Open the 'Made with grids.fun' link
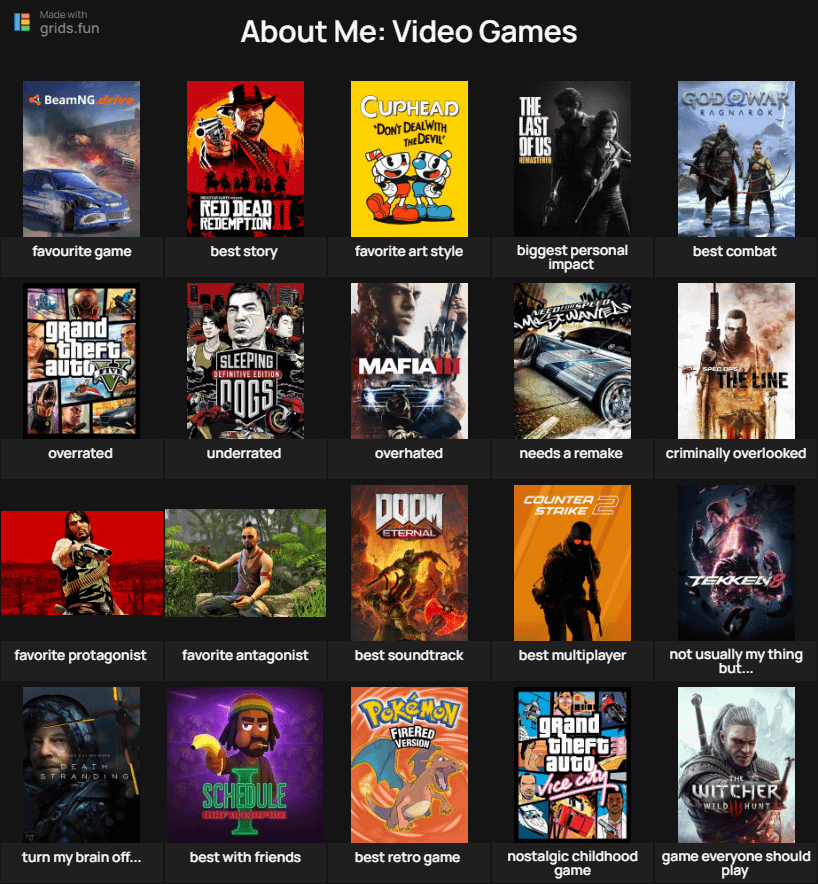The width and height of the screenshot is (818, 884). [x=68, y=22]
